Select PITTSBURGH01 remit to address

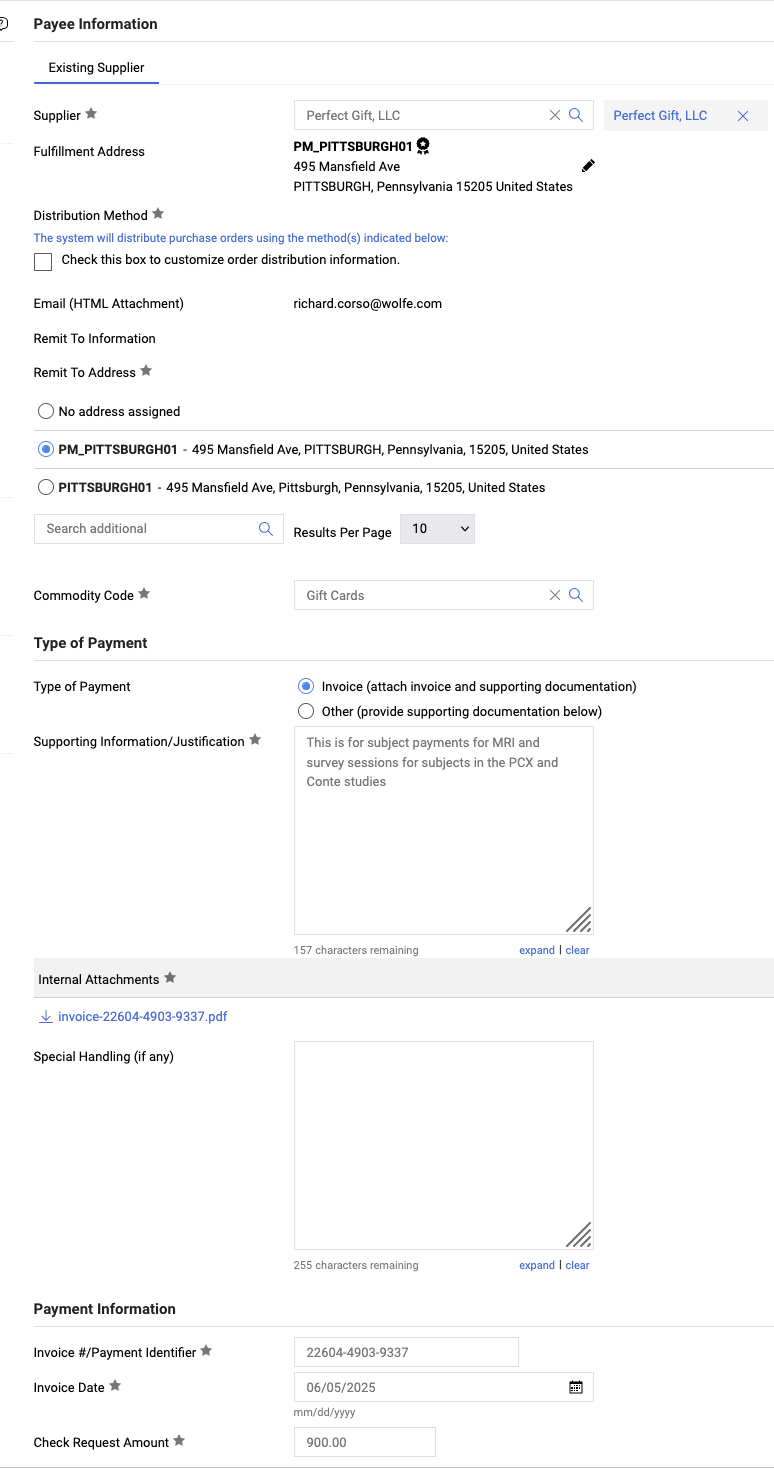[45, 488]
